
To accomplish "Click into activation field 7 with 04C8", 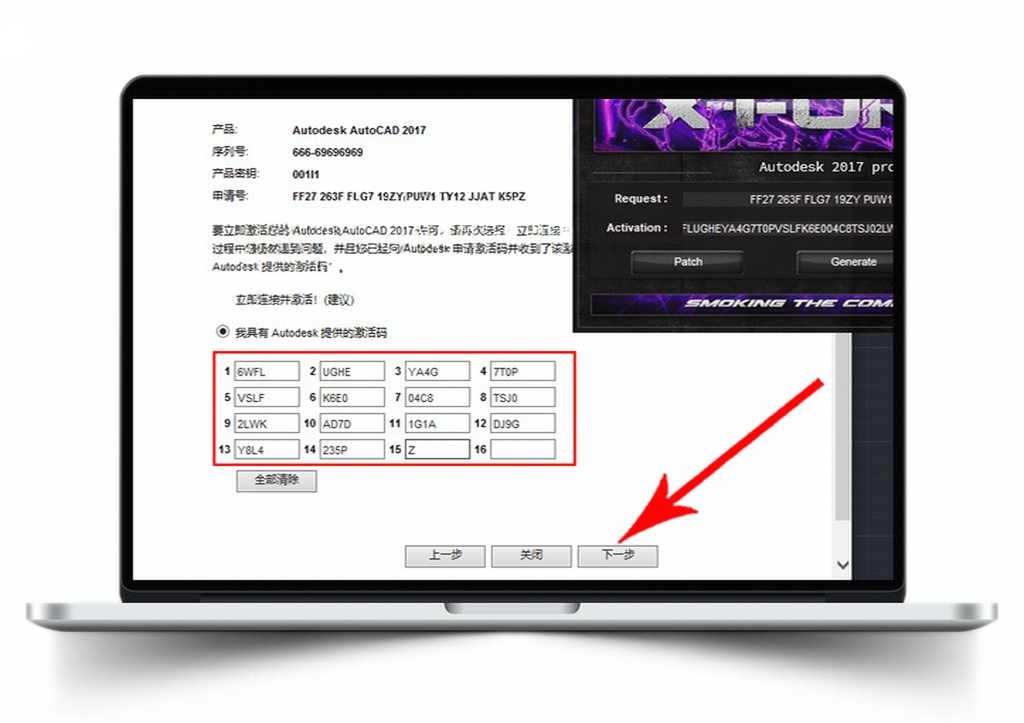I will pyautogui.click(x=438, y=397).
